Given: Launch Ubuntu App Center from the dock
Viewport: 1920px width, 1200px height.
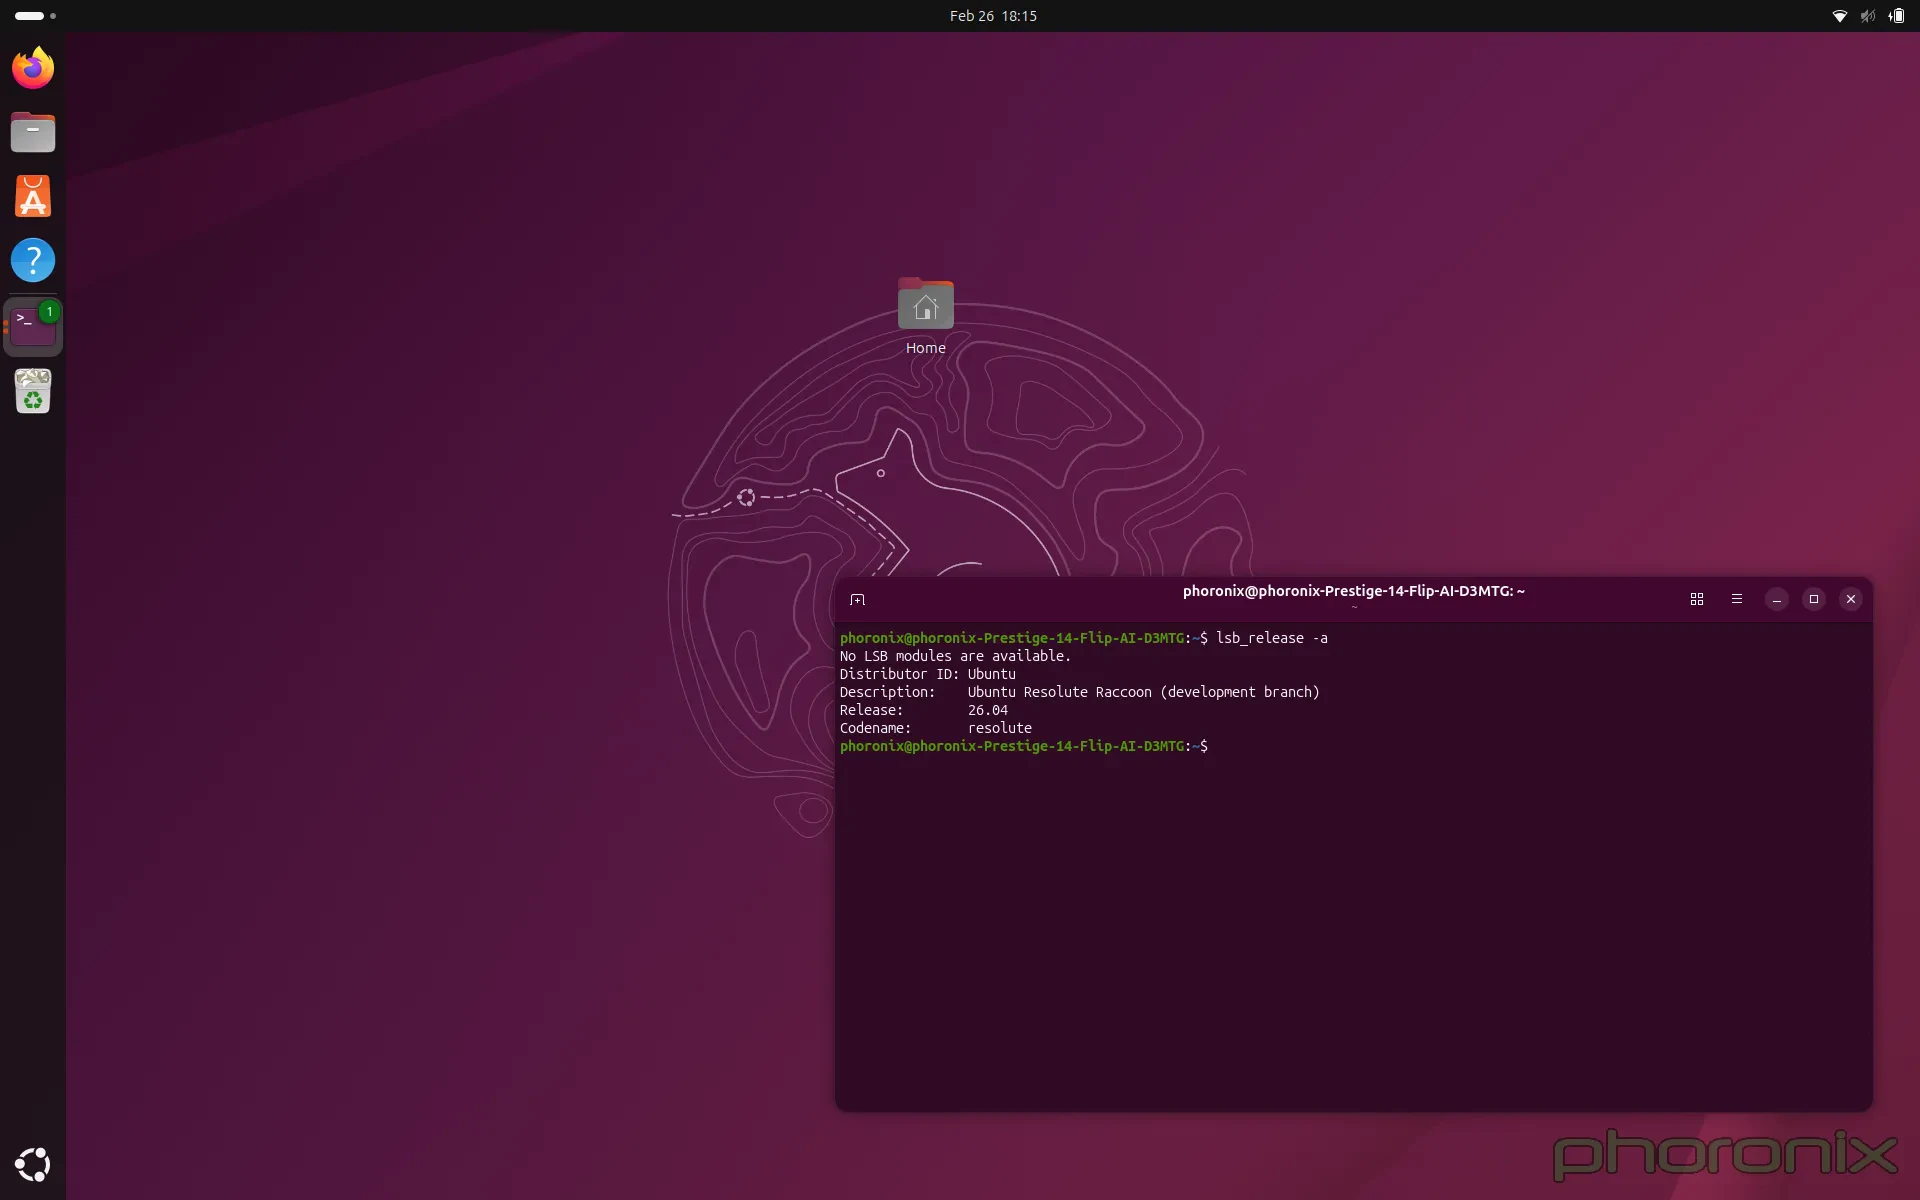Looking at the screenshot, I should click(x=32, y=196).
